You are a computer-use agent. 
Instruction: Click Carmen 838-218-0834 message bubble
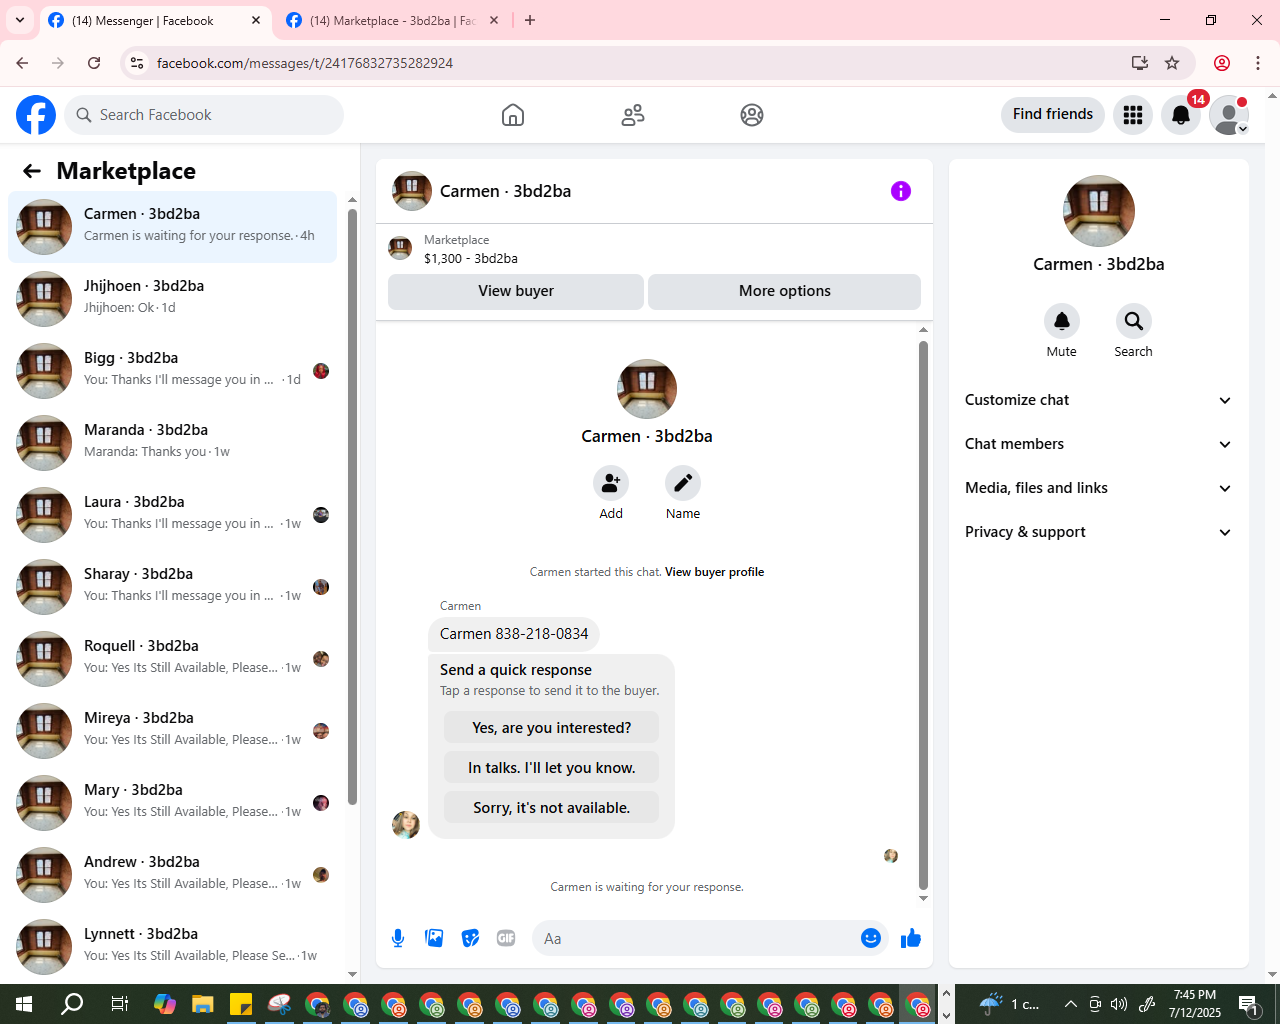514,634
